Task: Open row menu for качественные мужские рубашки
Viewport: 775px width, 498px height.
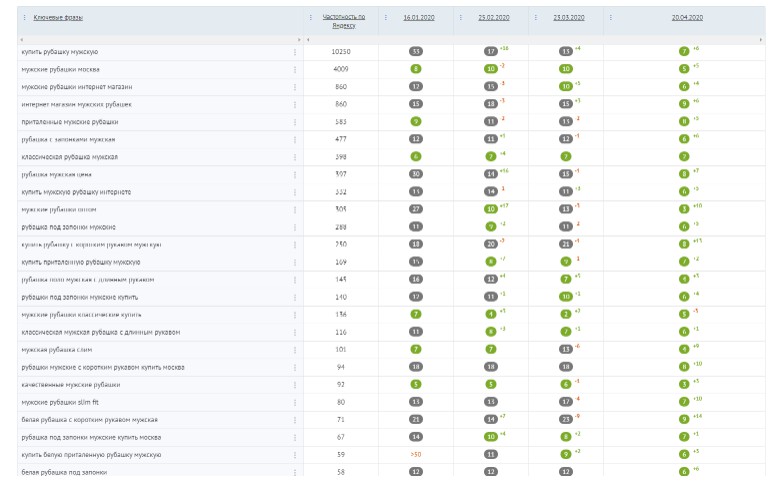Action: click(295, 384)
